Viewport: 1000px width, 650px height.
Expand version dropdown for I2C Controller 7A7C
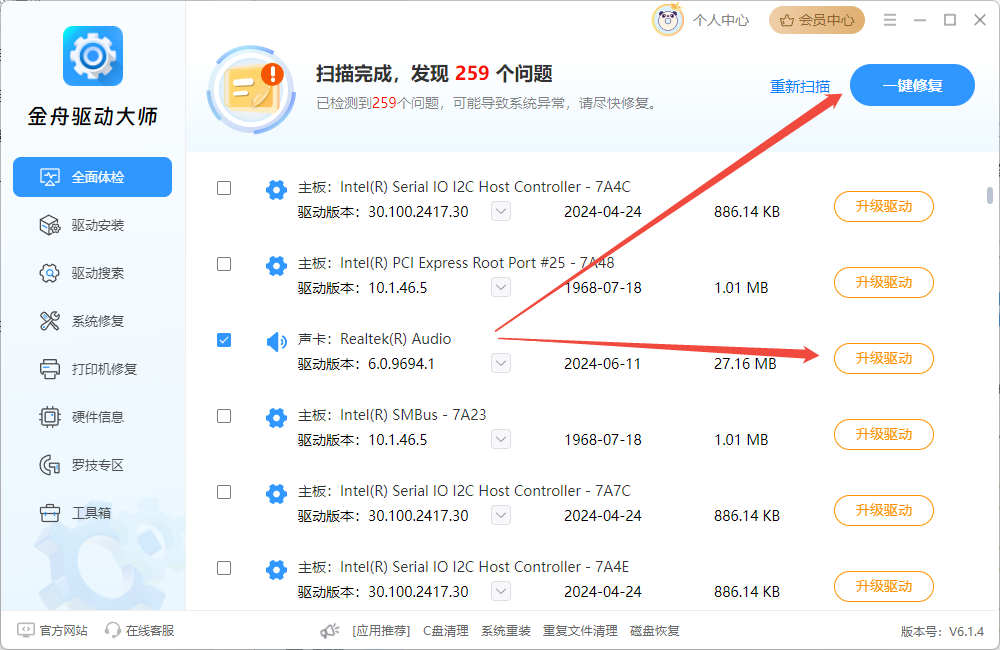tap(501, 515)
